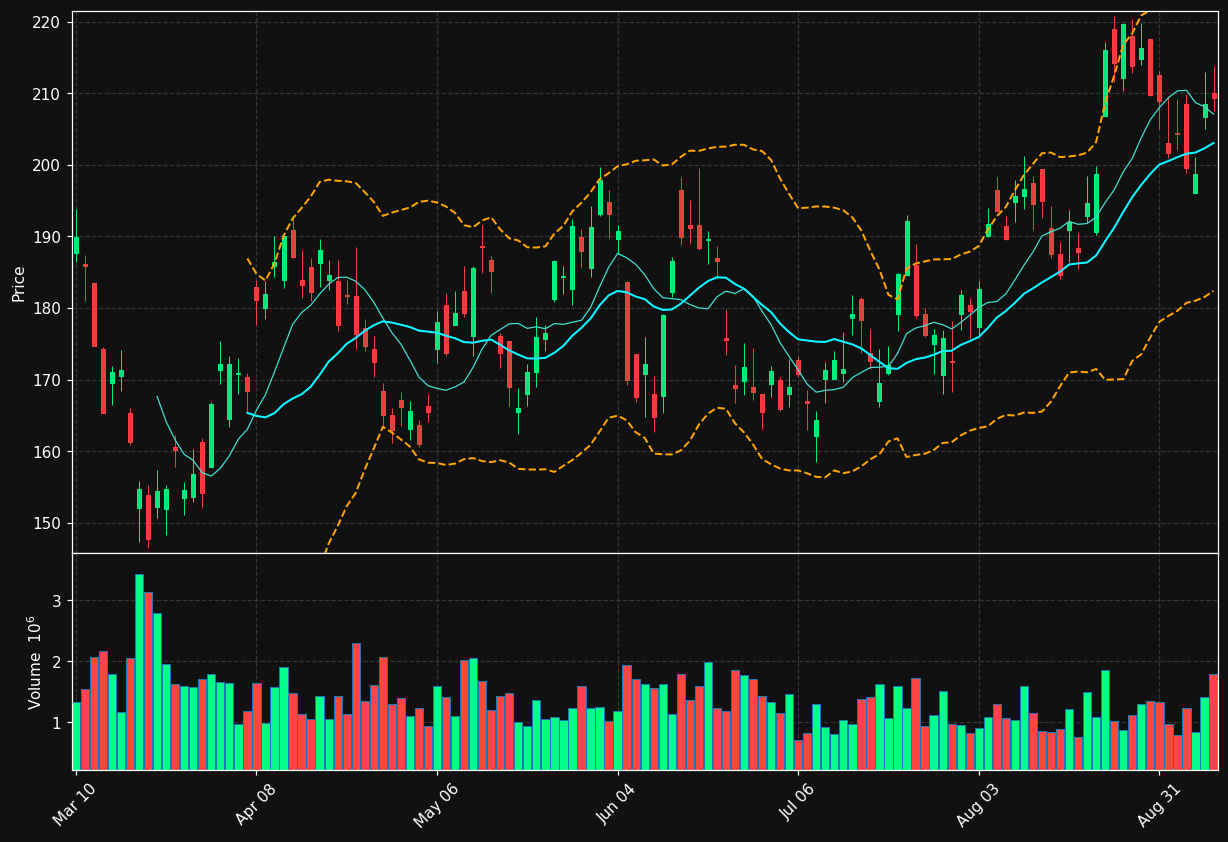This screenshot has height=842, width=1228.
Task: Click the Price axis title
Action: tap(19, 283)
